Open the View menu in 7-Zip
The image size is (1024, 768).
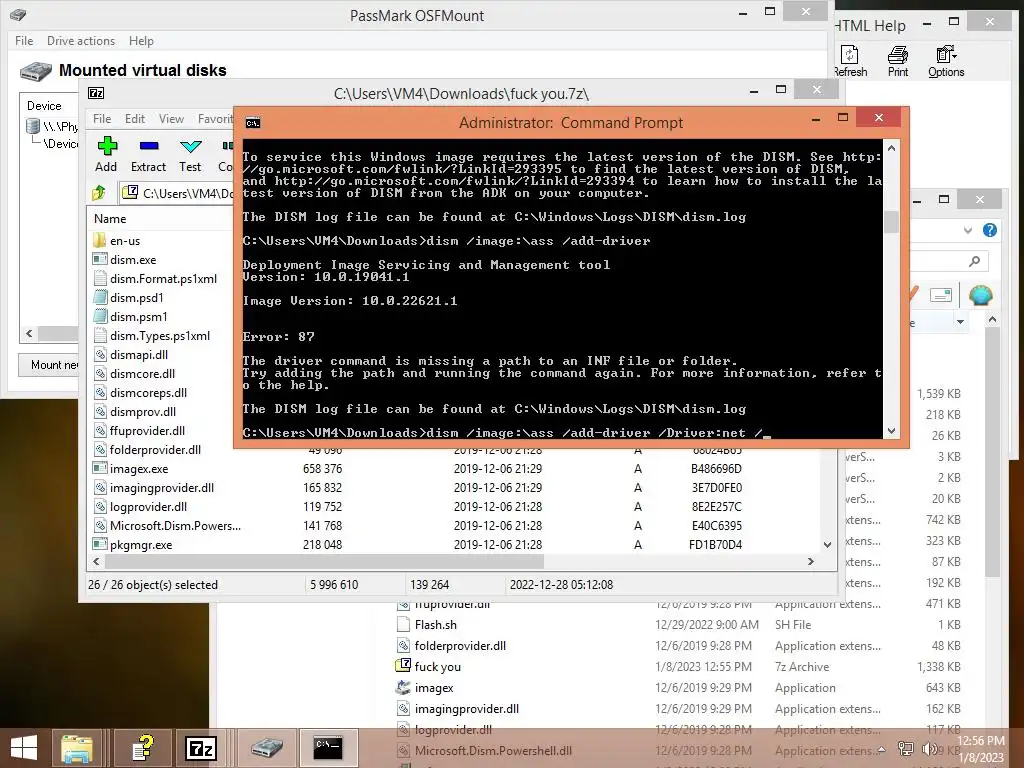tap(171, 118)
